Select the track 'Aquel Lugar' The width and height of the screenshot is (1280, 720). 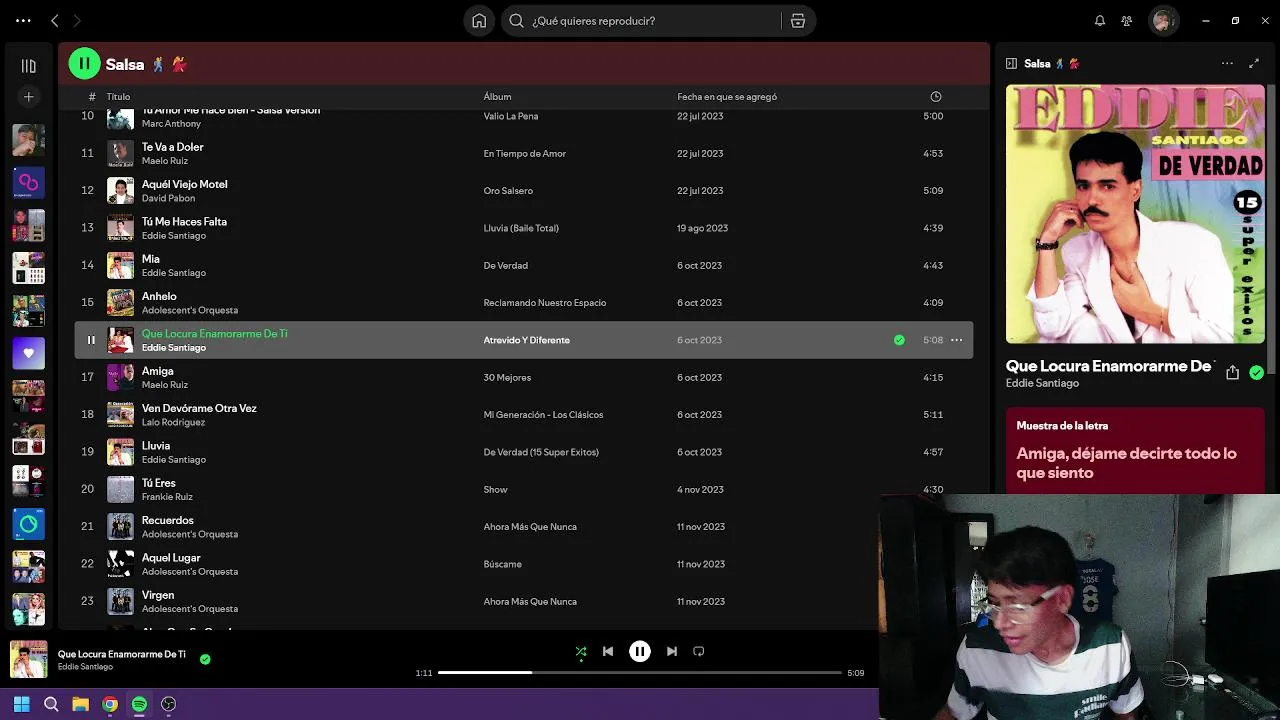171,558
